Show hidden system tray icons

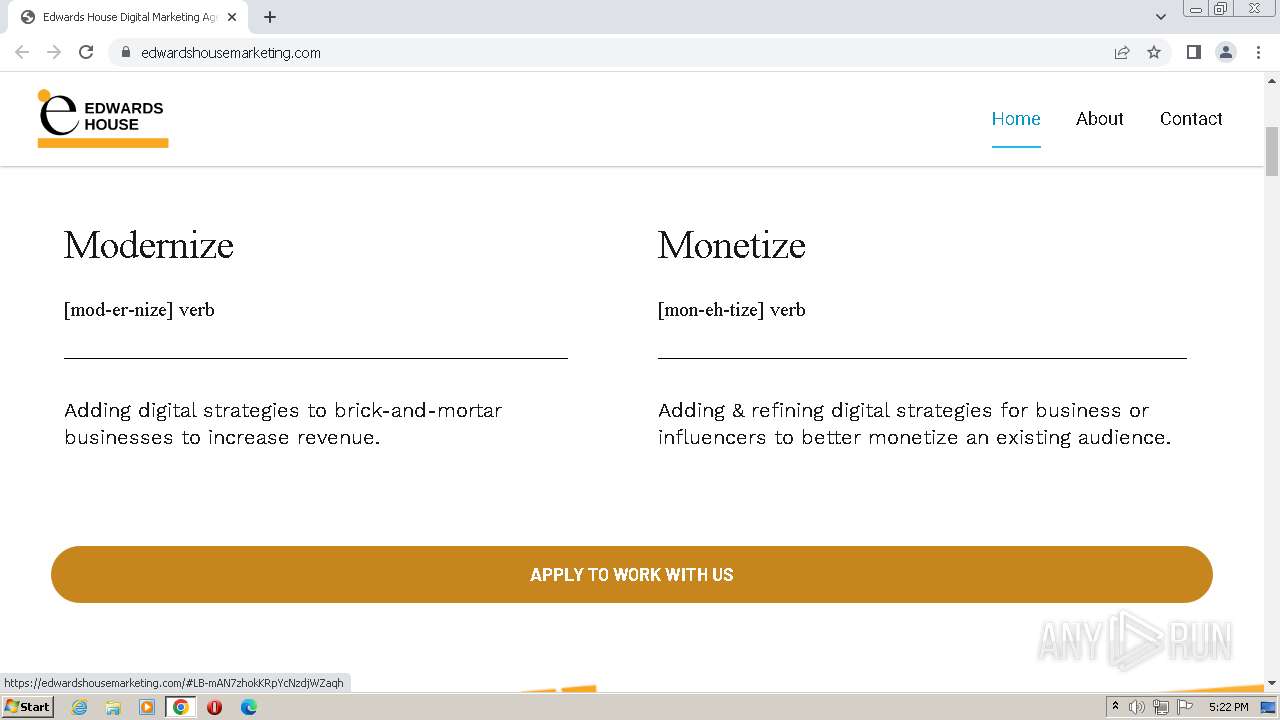click(1115, 707)
